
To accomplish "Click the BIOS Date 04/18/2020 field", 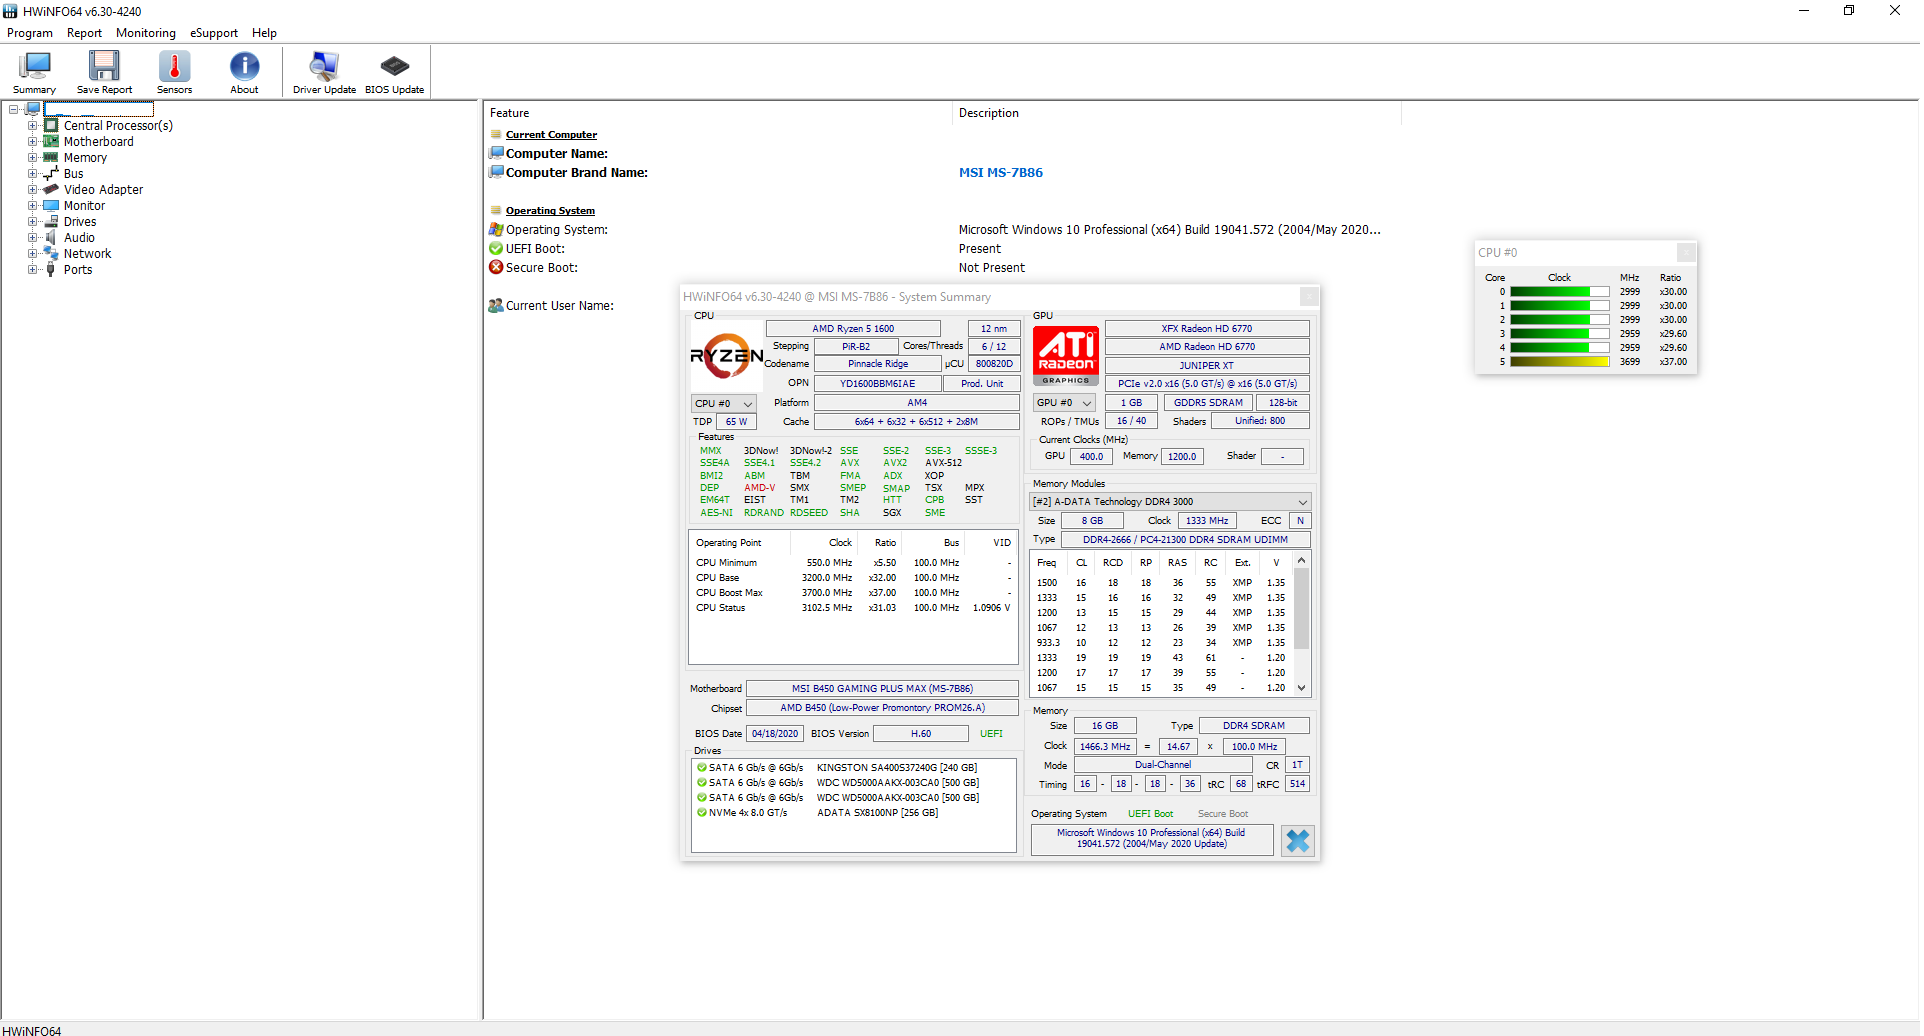I will point(775,734).
